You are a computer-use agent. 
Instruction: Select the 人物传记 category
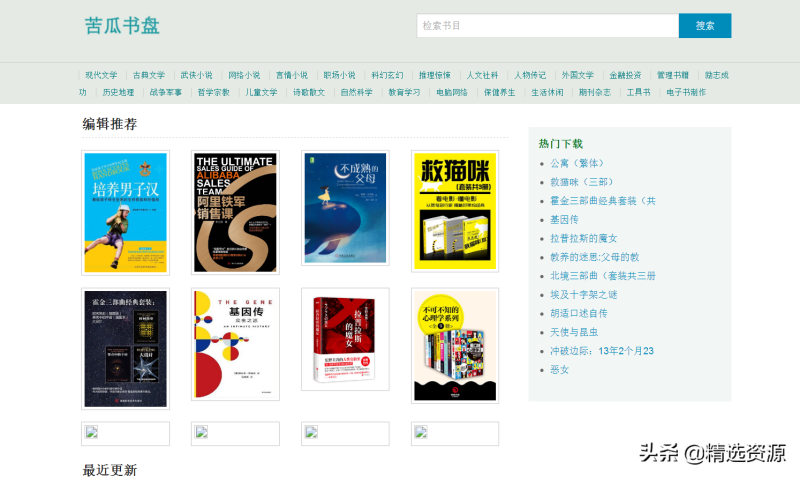click(x=530, y=75)
